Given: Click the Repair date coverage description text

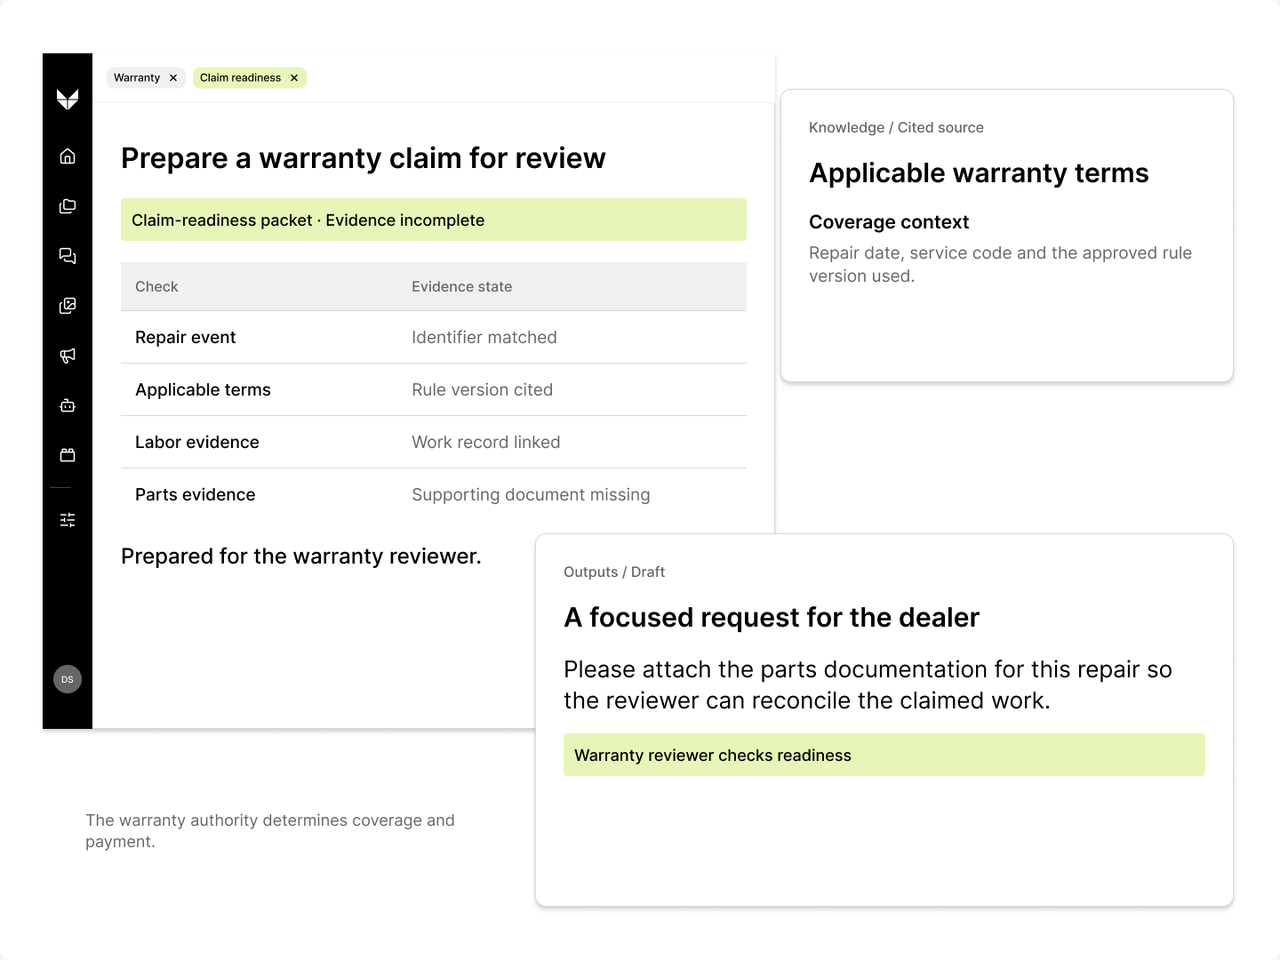Looking at the screenshot, I should (x=1000, y=264).
